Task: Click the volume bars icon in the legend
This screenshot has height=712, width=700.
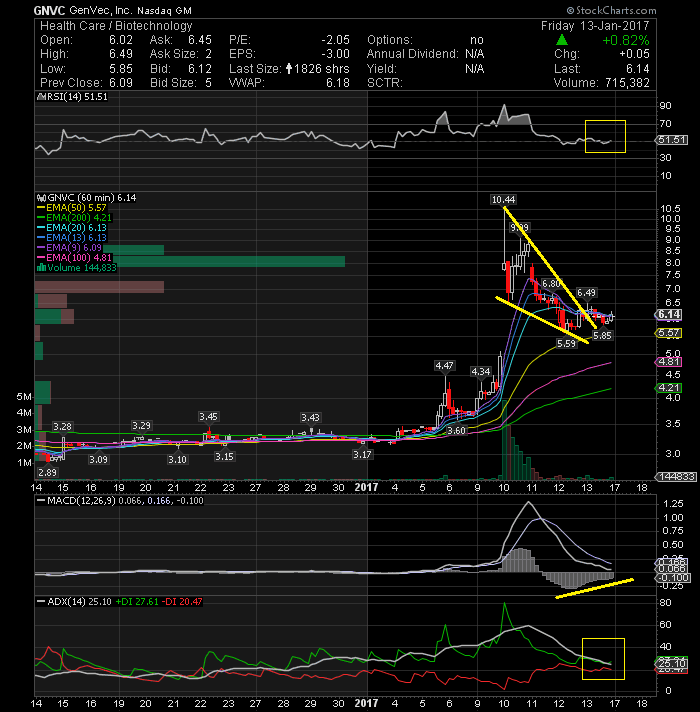Action: (41, 267)
